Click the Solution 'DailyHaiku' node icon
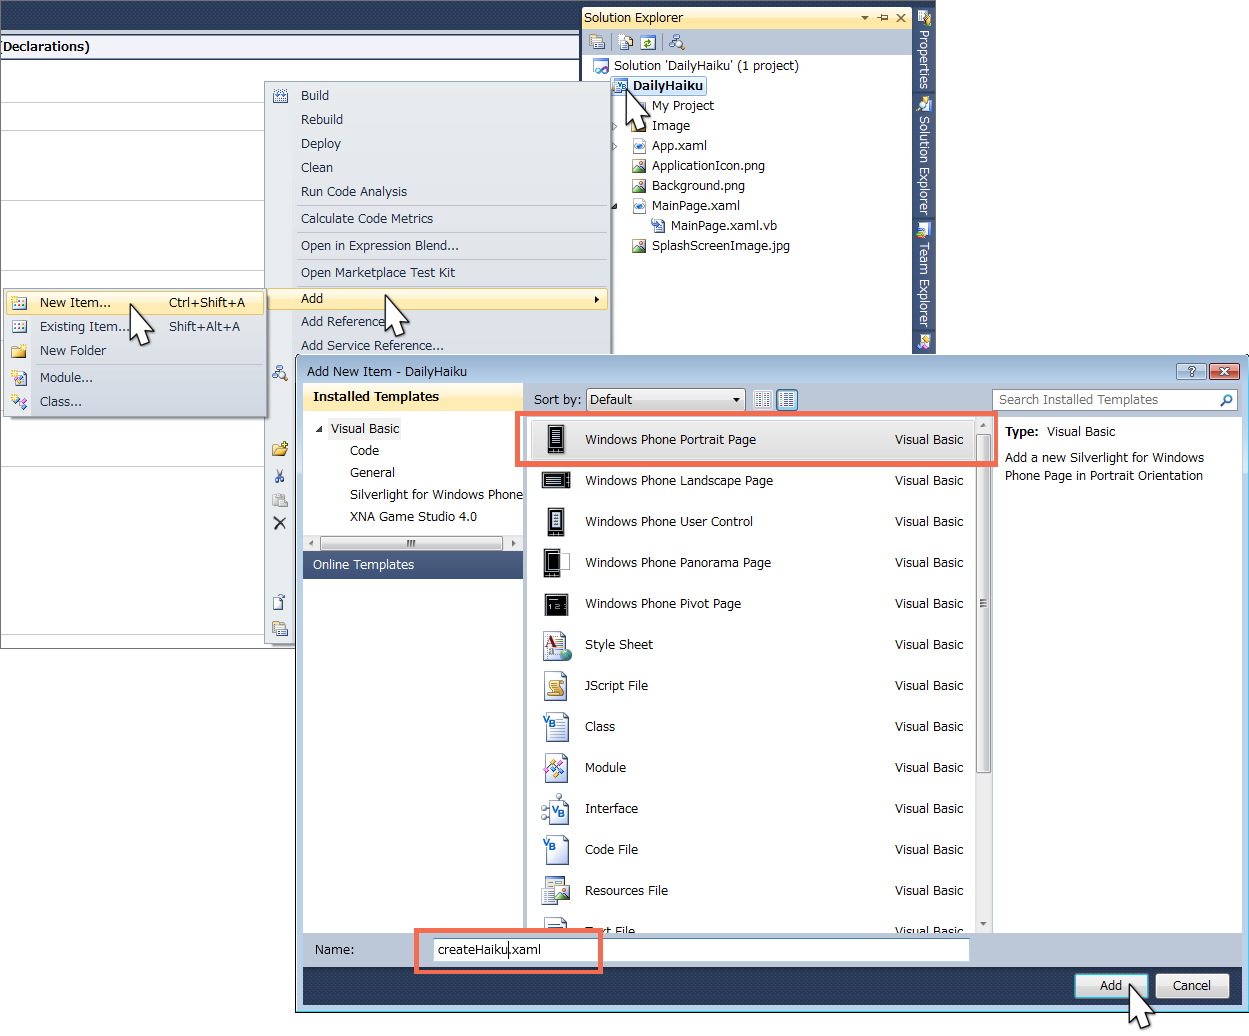Viewport: 1249px width, 1036px height. [601, 66]
